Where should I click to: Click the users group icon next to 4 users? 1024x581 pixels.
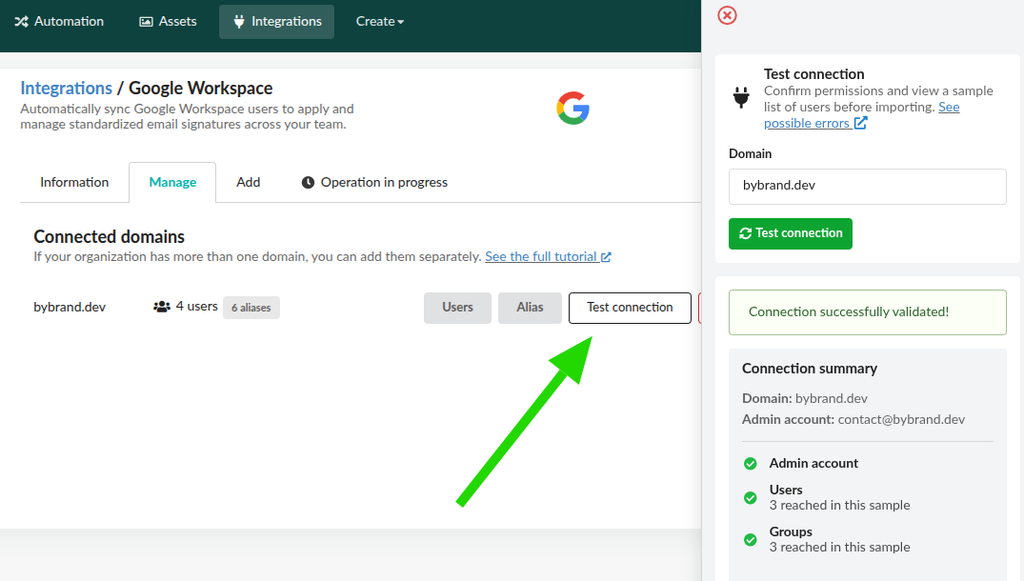[x=161, y=307]
